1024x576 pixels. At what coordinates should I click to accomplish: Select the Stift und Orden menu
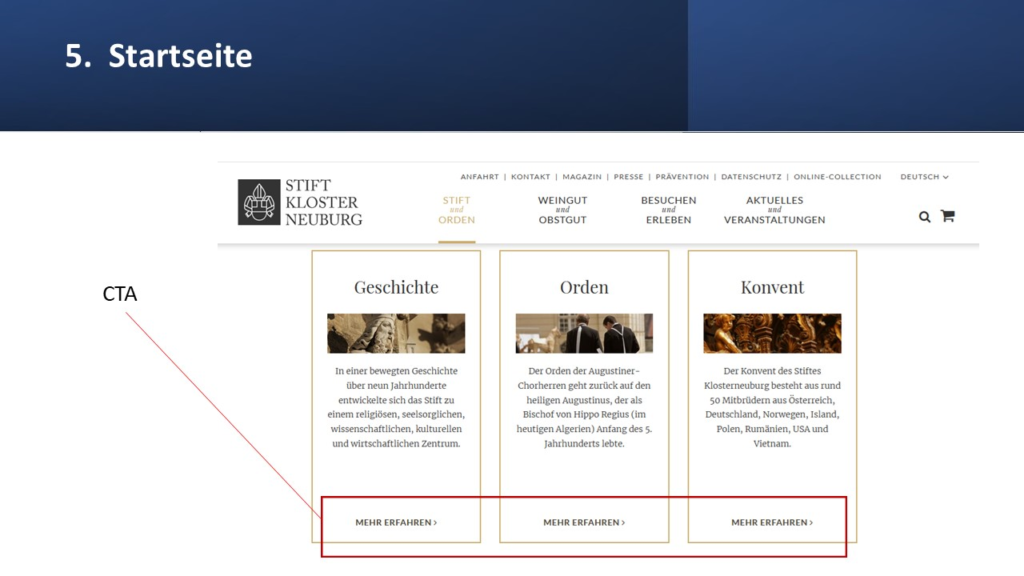tap(456, 210)
